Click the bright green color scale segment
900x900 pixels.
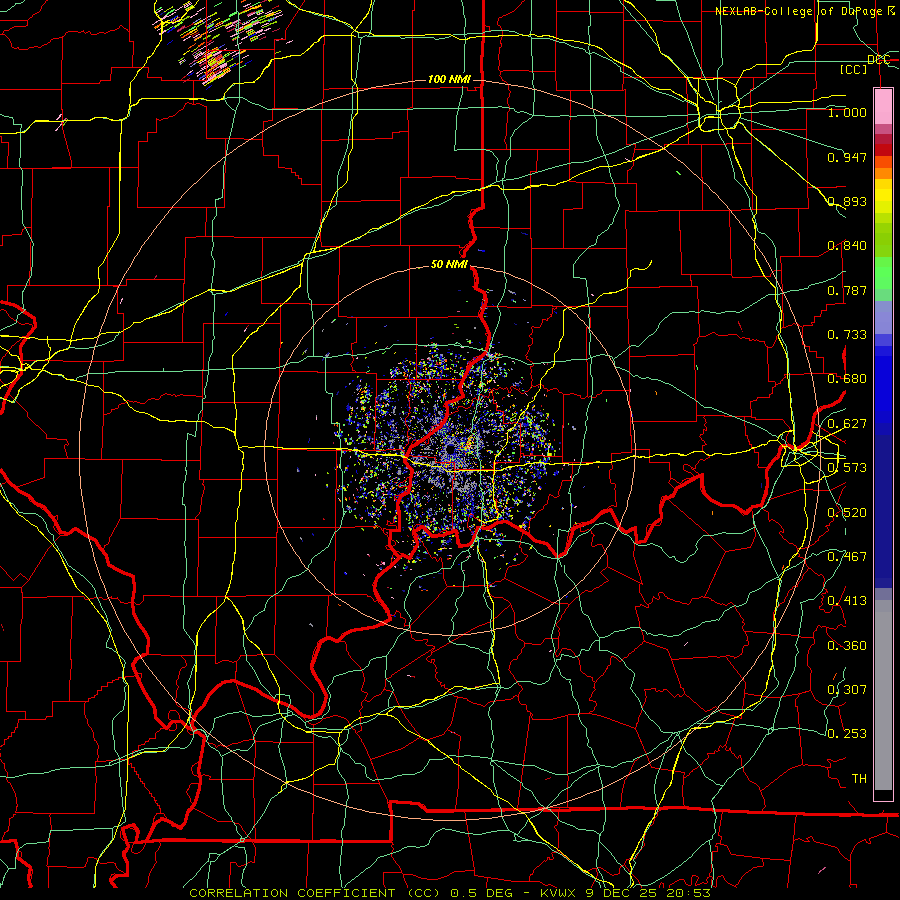point(883,272)
